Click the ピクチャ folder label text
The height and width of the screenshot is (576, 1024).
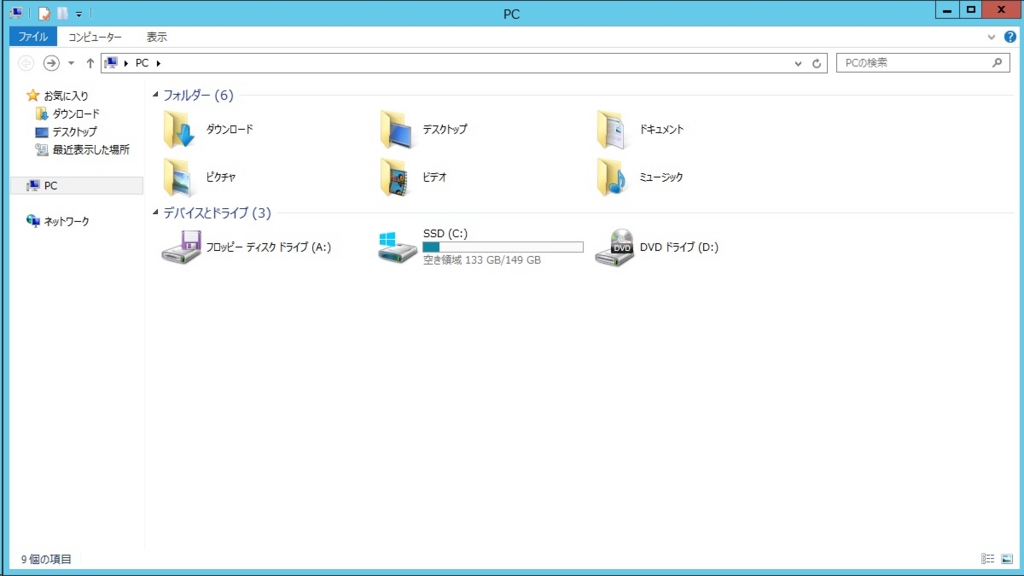221,177
